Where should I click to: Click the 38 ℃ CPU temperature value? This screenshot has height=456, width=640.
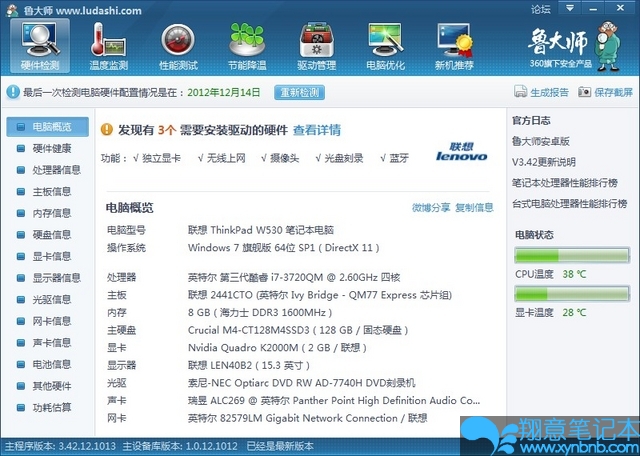coord(574,274)
